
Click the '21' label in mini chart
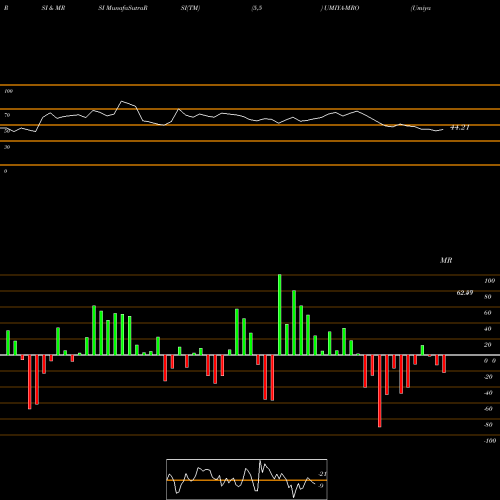tap(323, 474)
